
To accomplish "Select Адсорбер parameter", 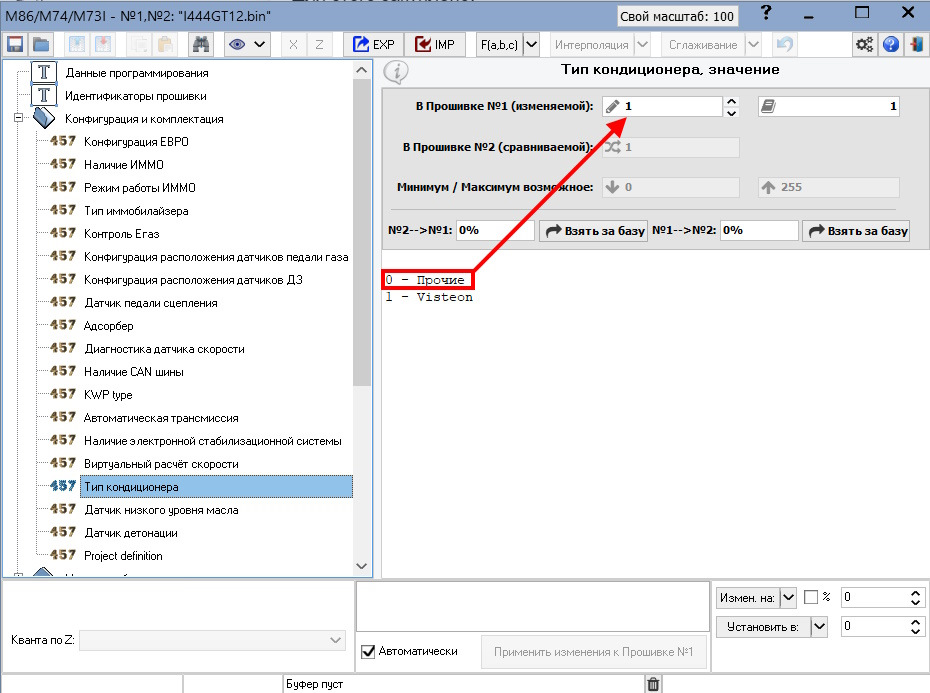I will tap(109, 326).
